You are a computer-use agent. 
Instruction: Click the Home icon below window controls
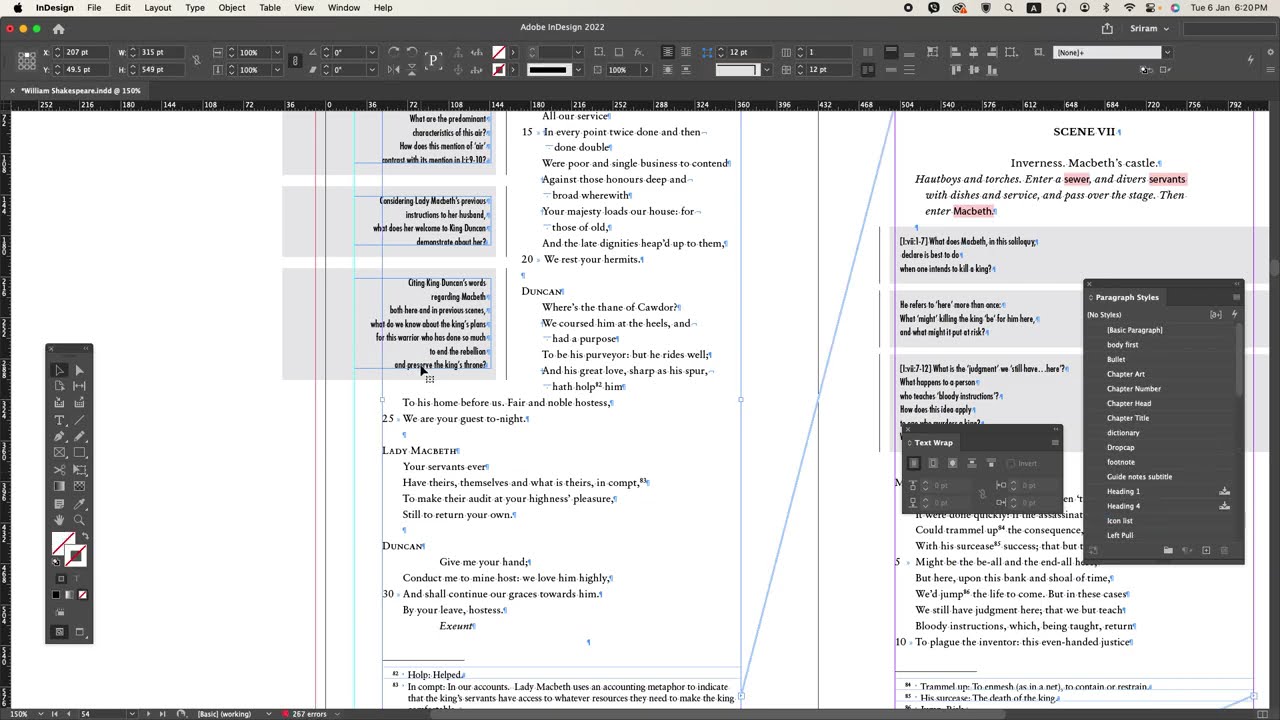click(x=58, y=30)
